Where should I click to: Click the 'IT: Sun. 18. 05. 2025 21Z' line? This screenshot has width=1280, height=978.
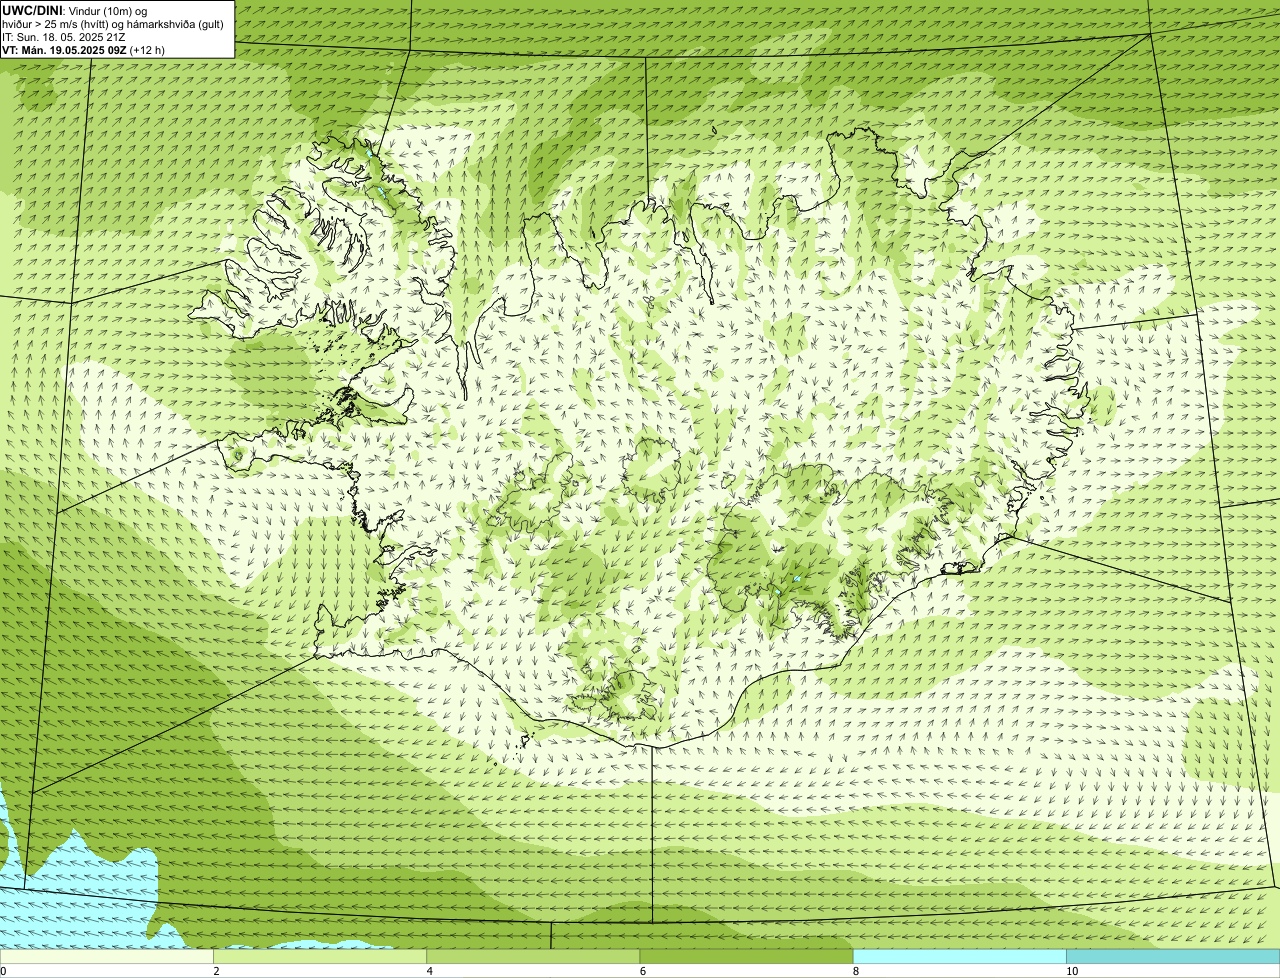tap(64, 37)
